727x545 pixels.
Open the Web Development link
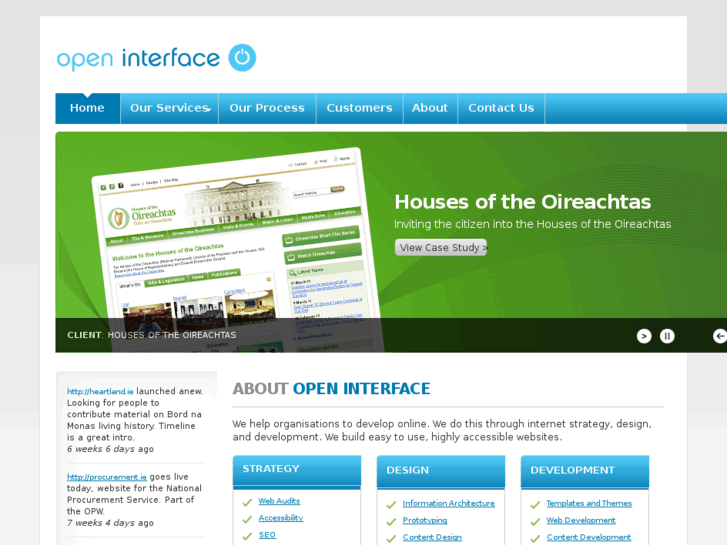[x=580, y=520]
